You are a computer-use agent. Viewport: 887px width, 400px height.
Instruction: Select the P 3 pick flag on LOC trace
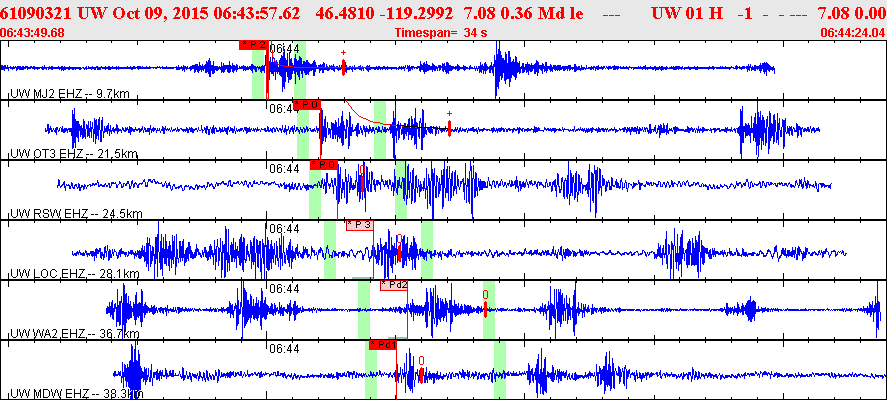coord(360,225)
